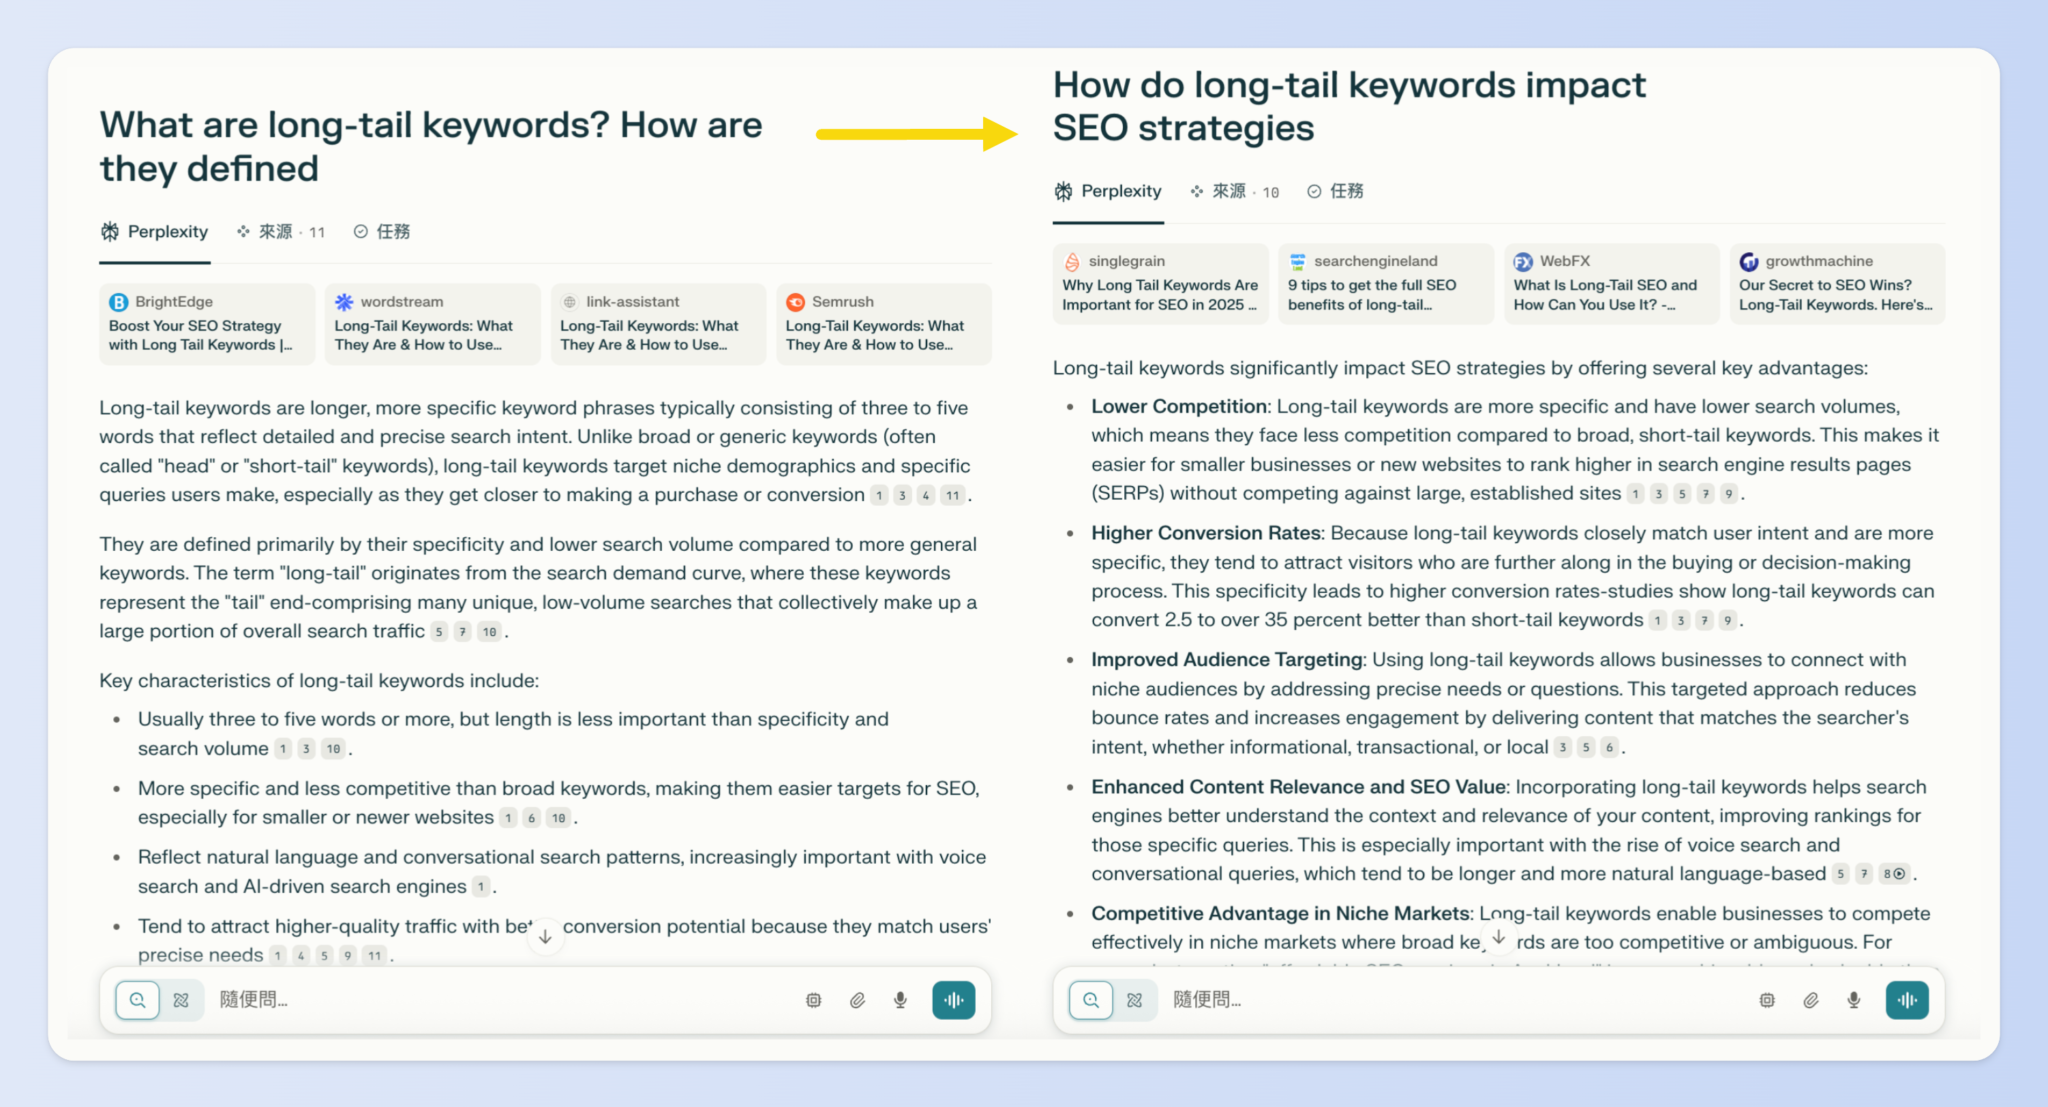Click the right panel voice mode button
2048x1107 pixels.
coord(1907,1000)
